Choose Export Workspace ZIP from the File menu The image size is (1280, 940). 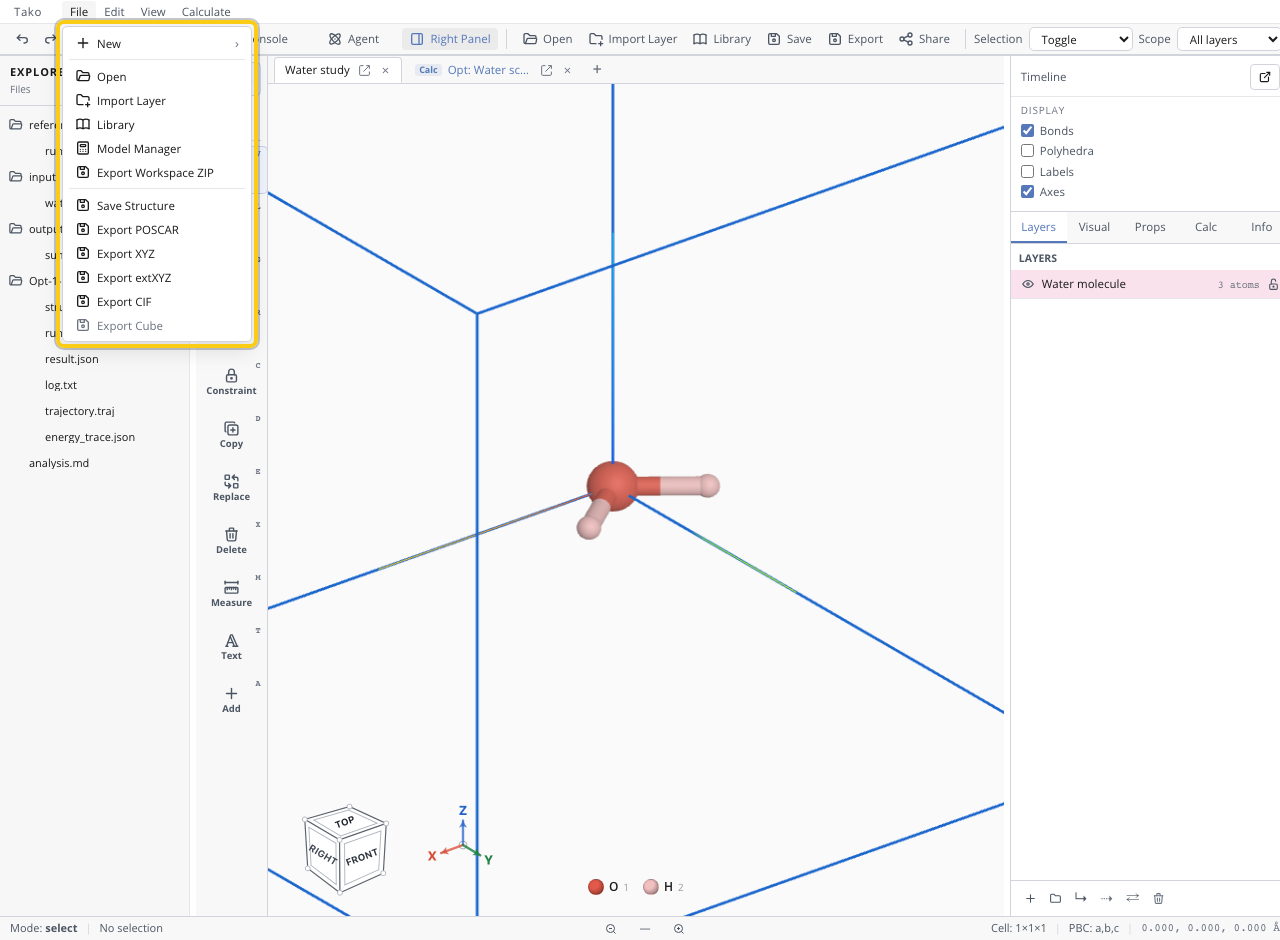(157, 173)
